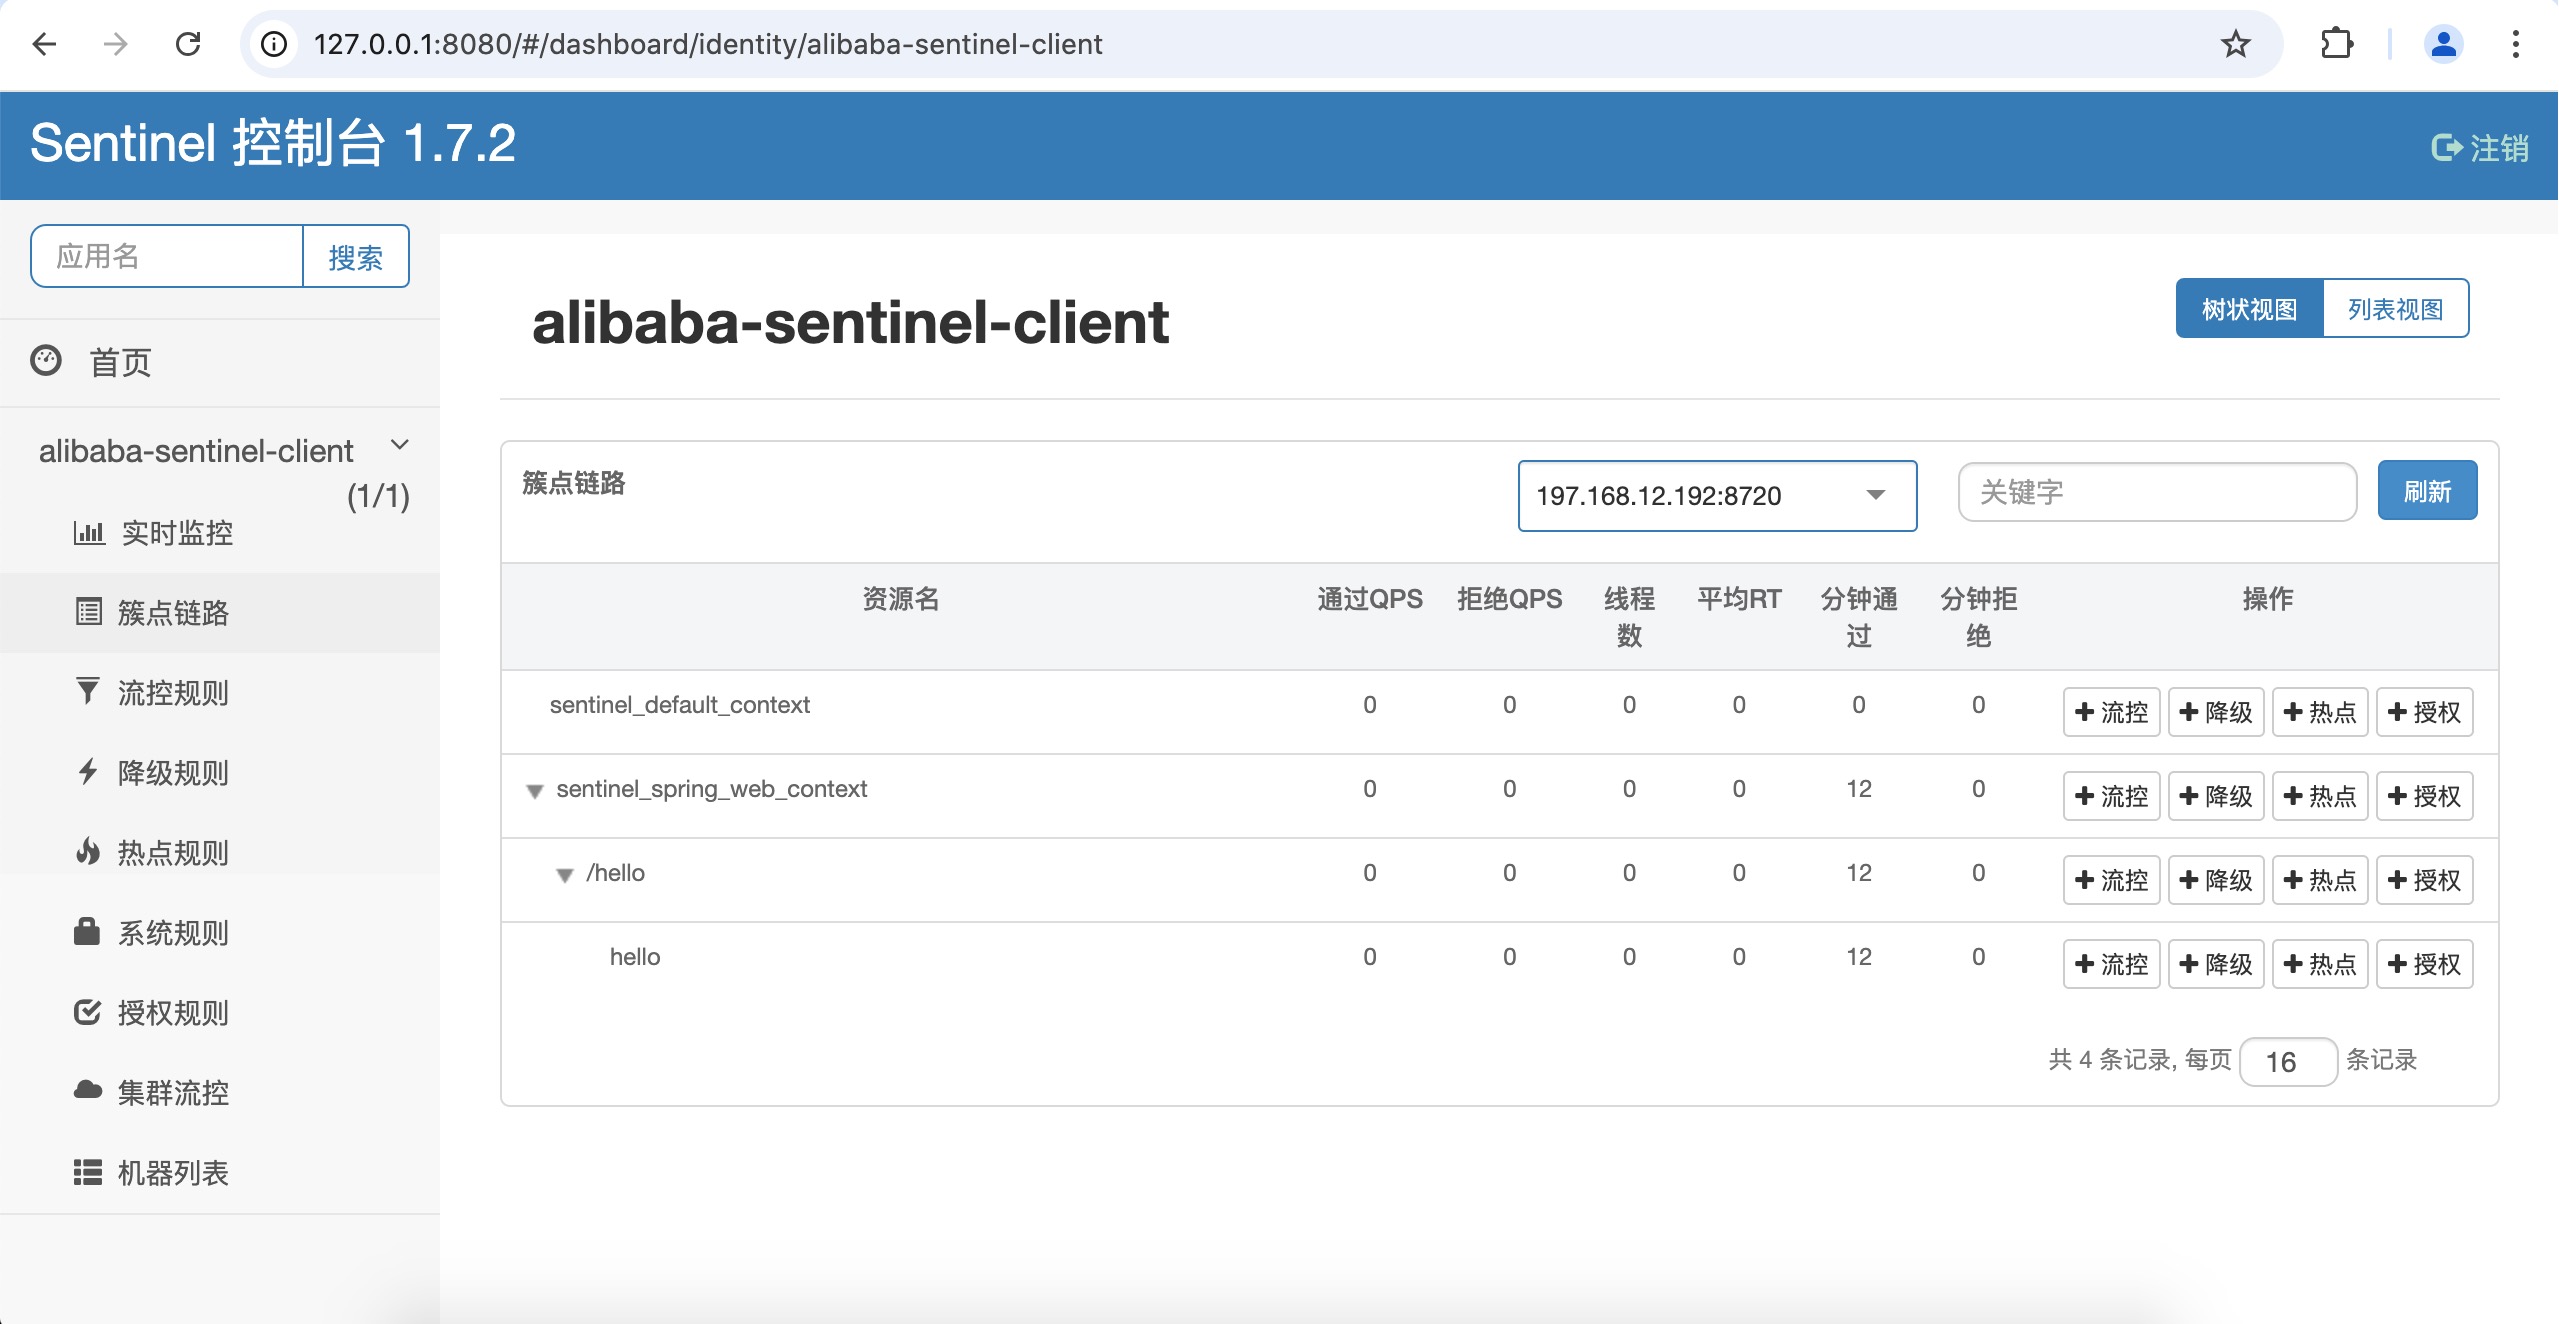2559x1324 pixels.
Task: Click the 刷新 refresh button
Action: (2427, 491)
